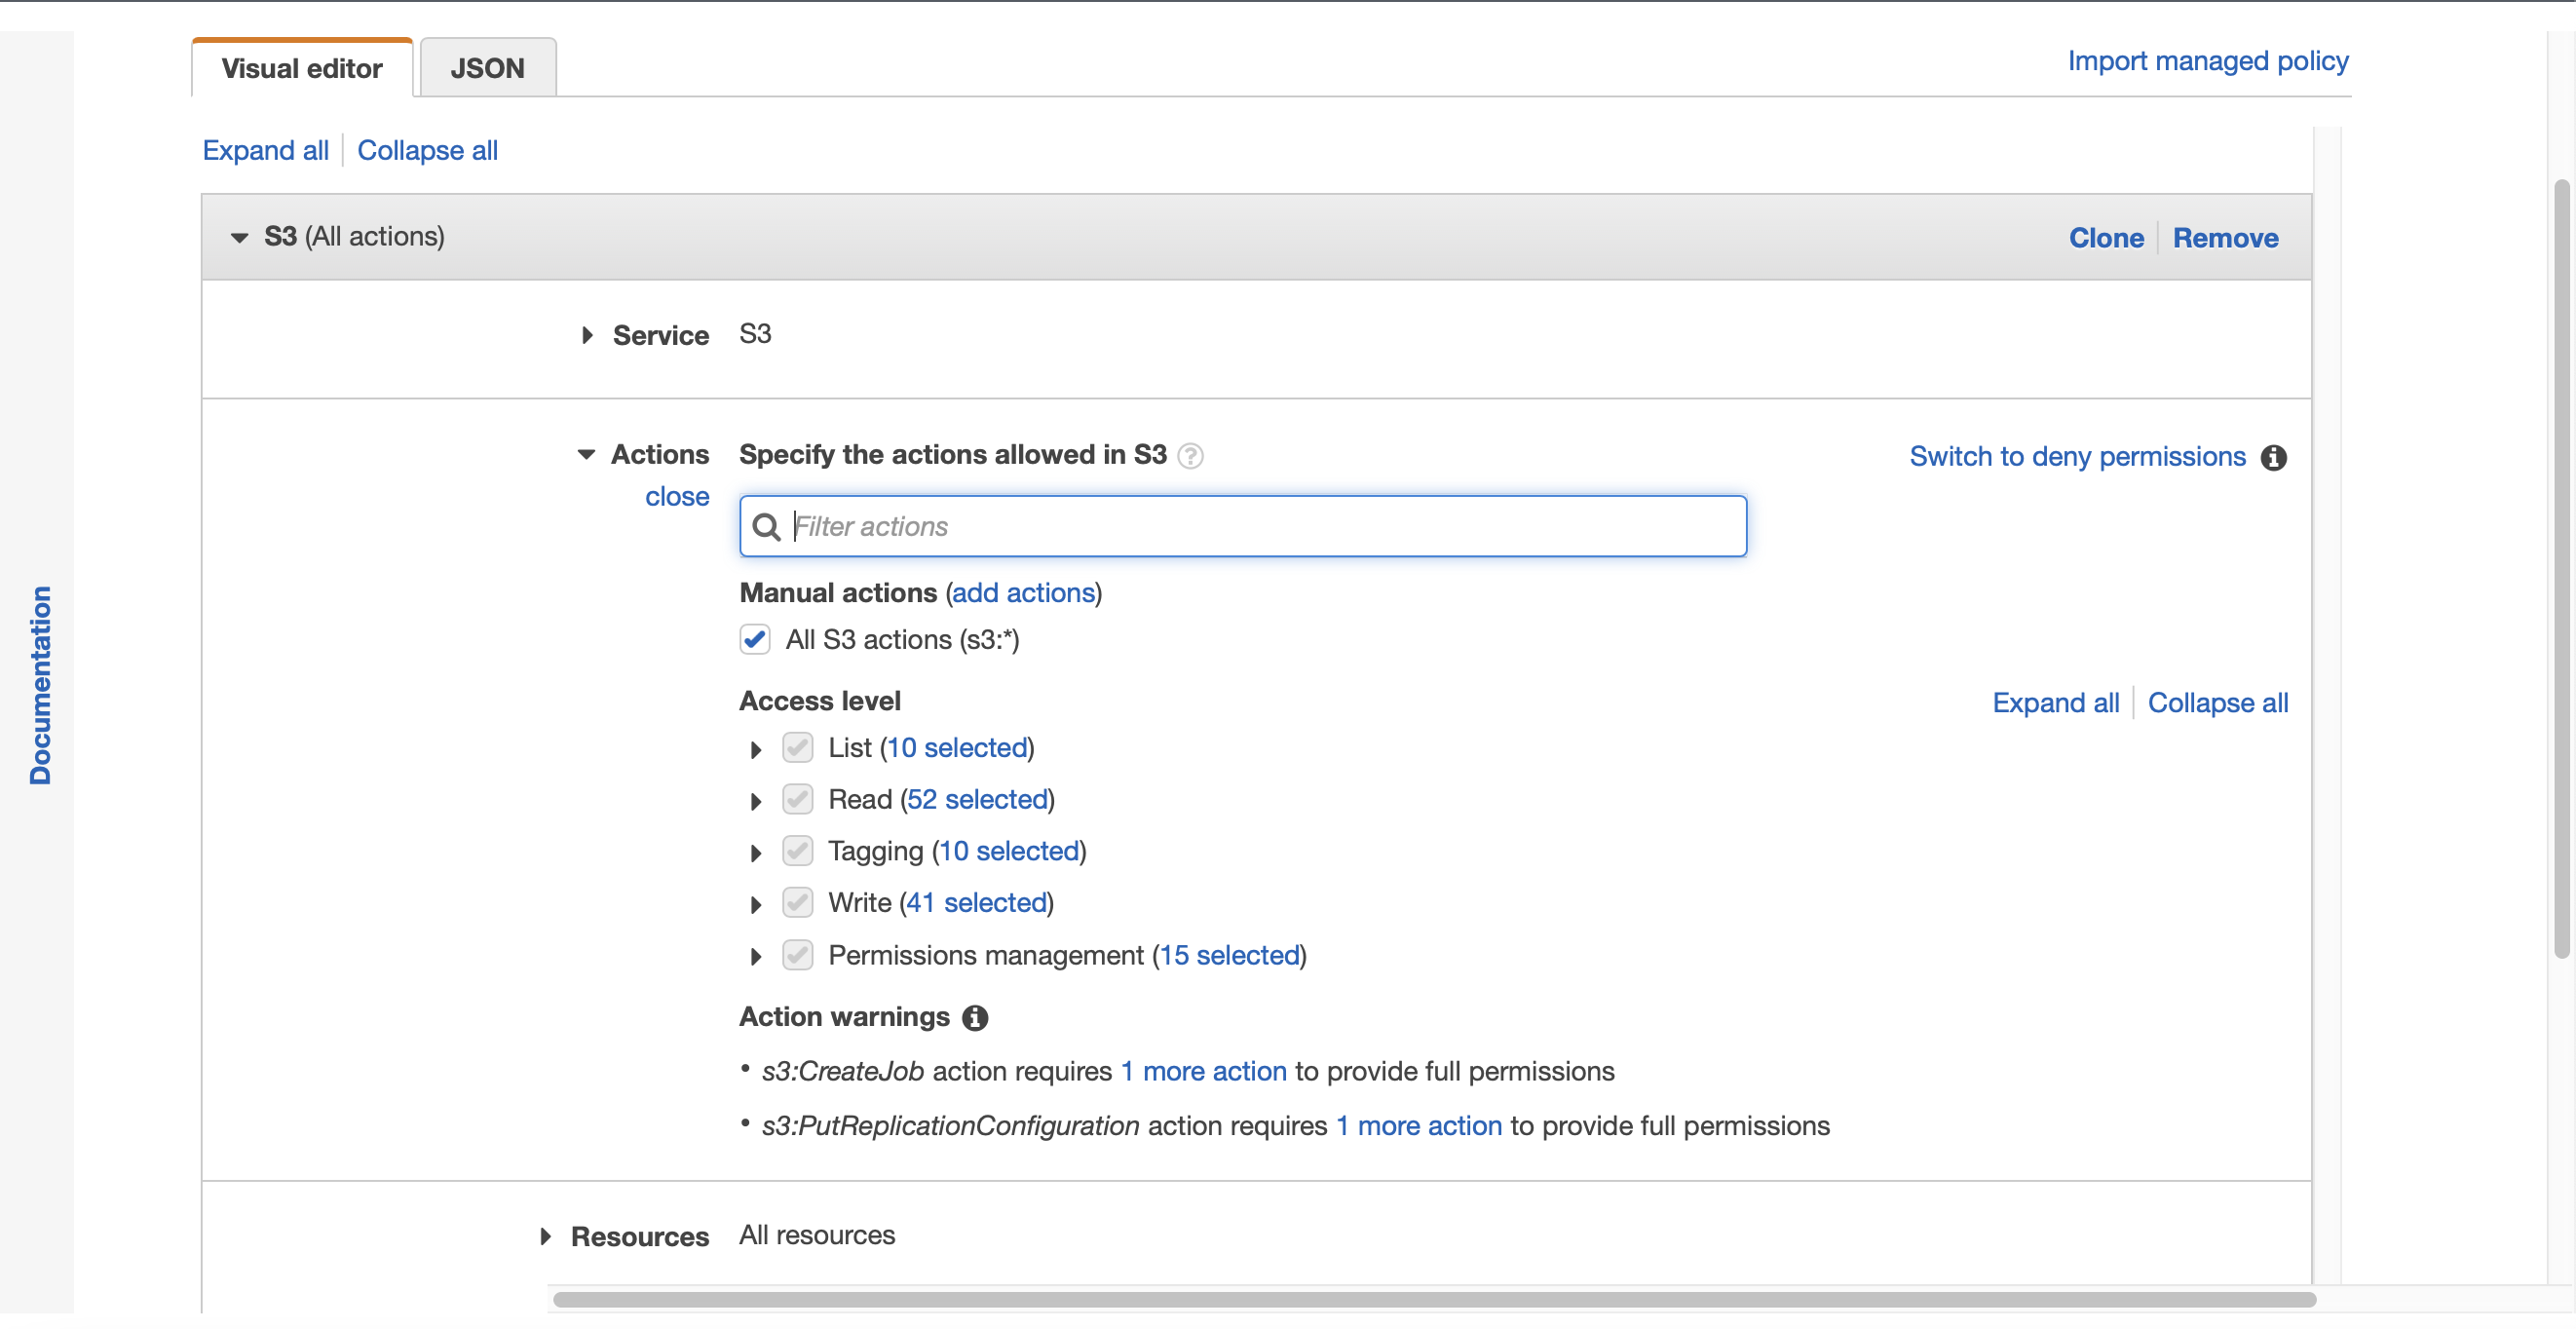Toggle the Read access level checkbox
Screen dimensions: 2576x1329
[x=797, y=799]
